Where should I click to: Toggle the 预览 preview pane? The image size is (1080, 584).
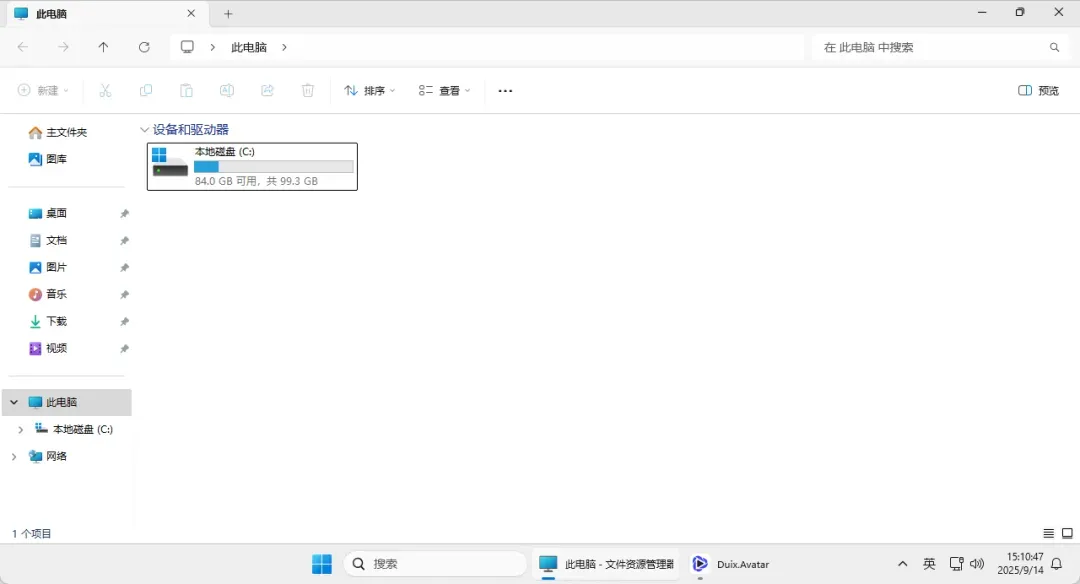1038,91
